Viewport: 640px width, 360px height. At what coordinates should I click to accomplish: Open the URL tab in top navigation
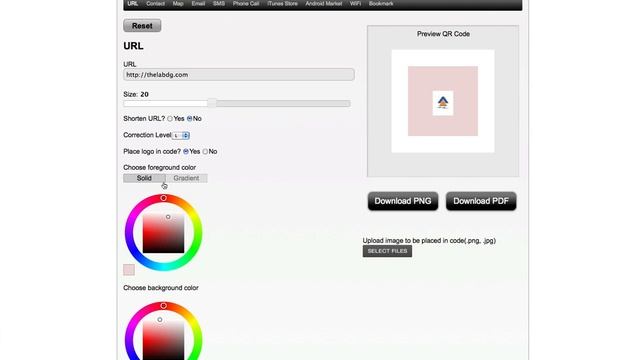[x=133, y=4]
